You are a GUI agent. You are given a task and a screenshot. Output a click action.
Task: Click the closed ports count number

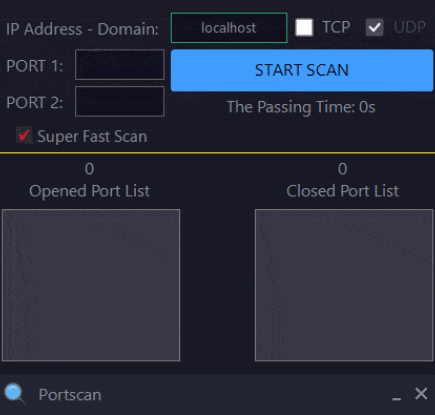click(343, 169)
